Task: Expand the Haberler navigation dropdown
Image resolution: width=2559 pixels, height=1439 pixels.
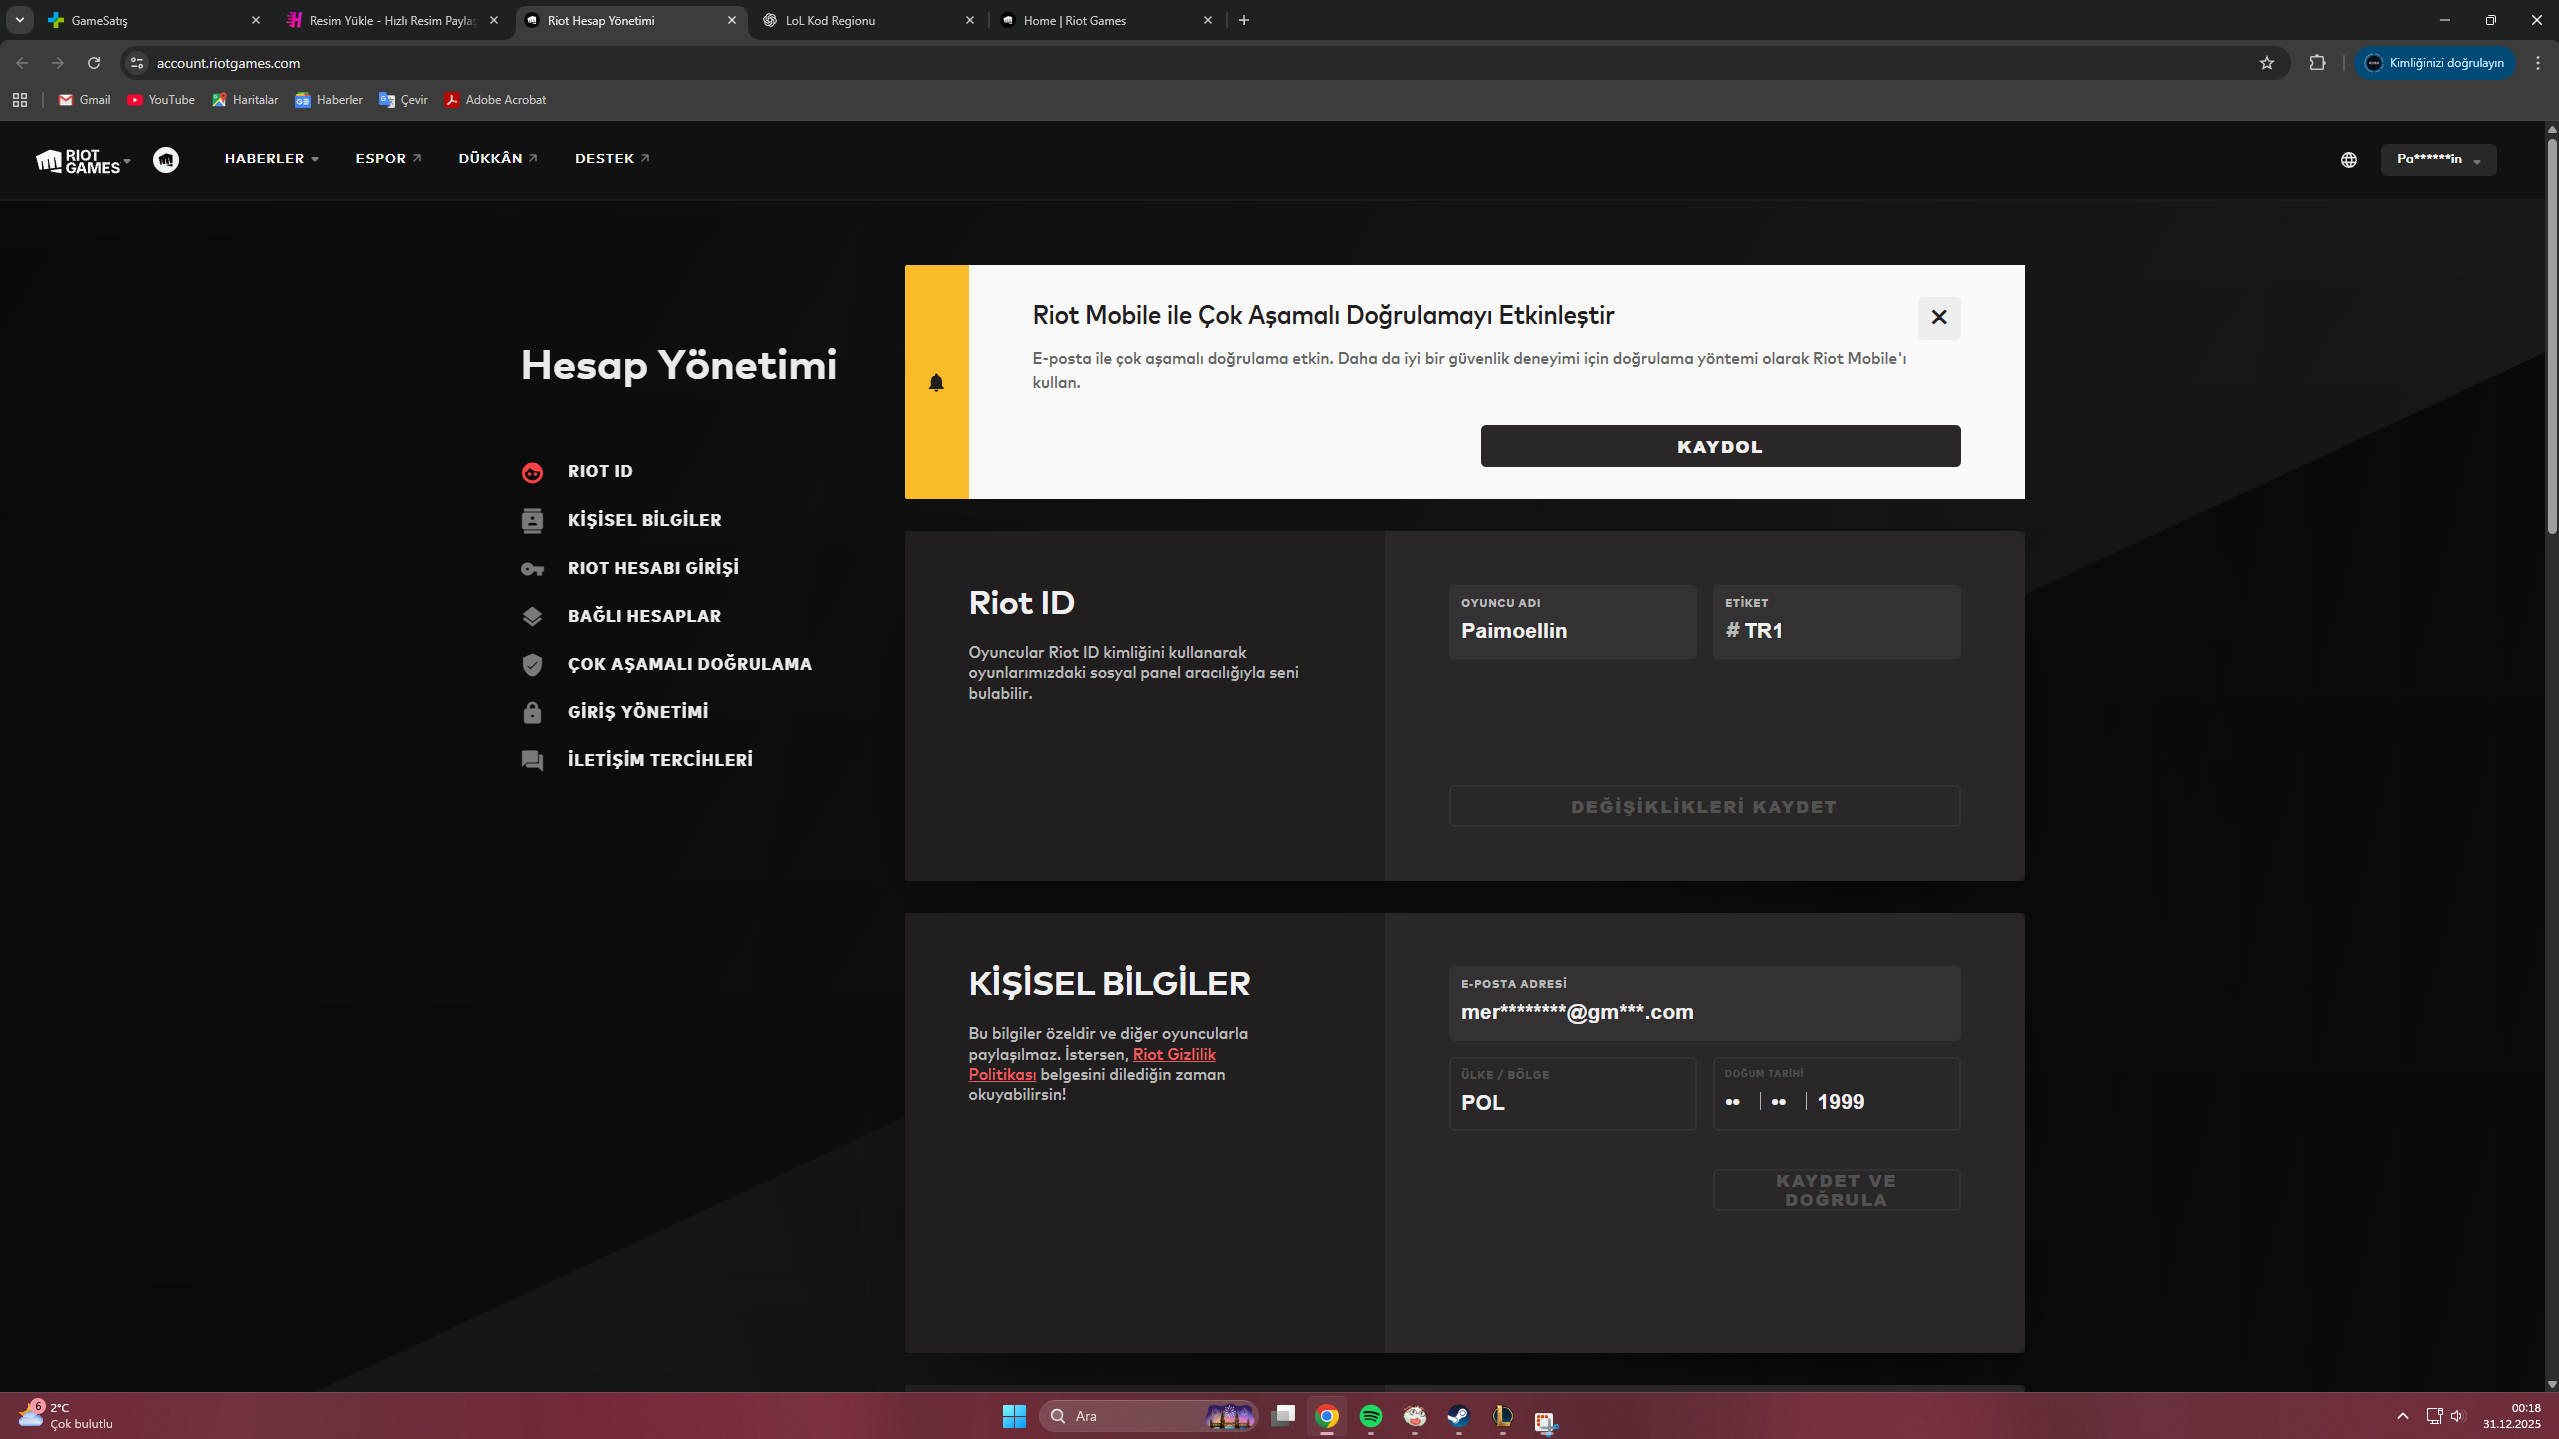Action: [272, 159]
